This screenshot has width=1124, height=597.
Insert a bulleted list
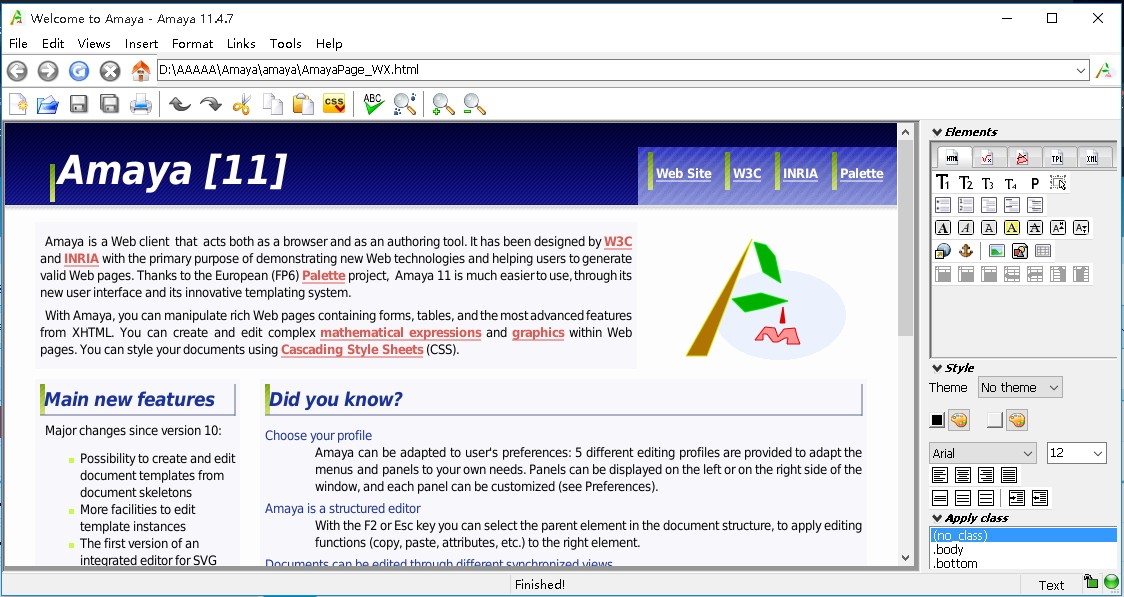943,206
